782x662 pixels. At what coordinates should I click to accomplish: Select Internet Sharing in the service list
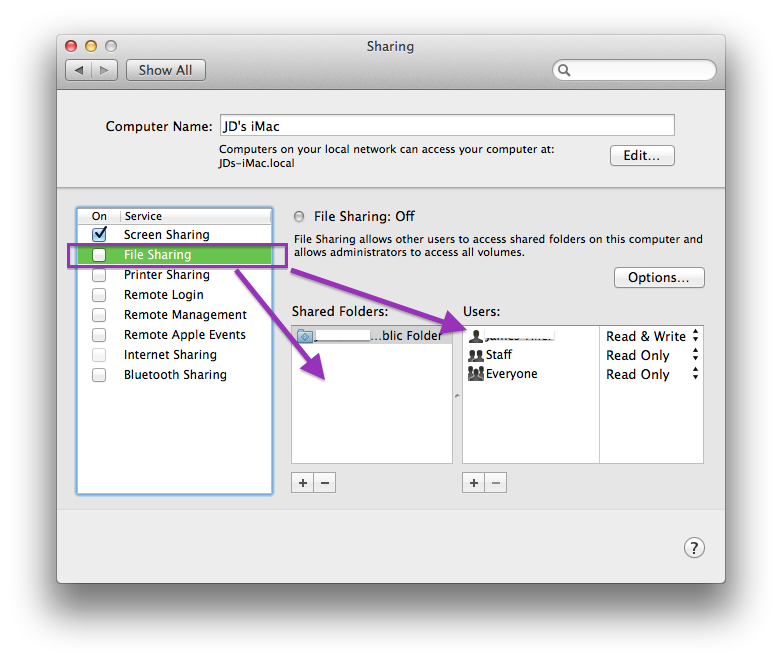[x=170, y=355]
